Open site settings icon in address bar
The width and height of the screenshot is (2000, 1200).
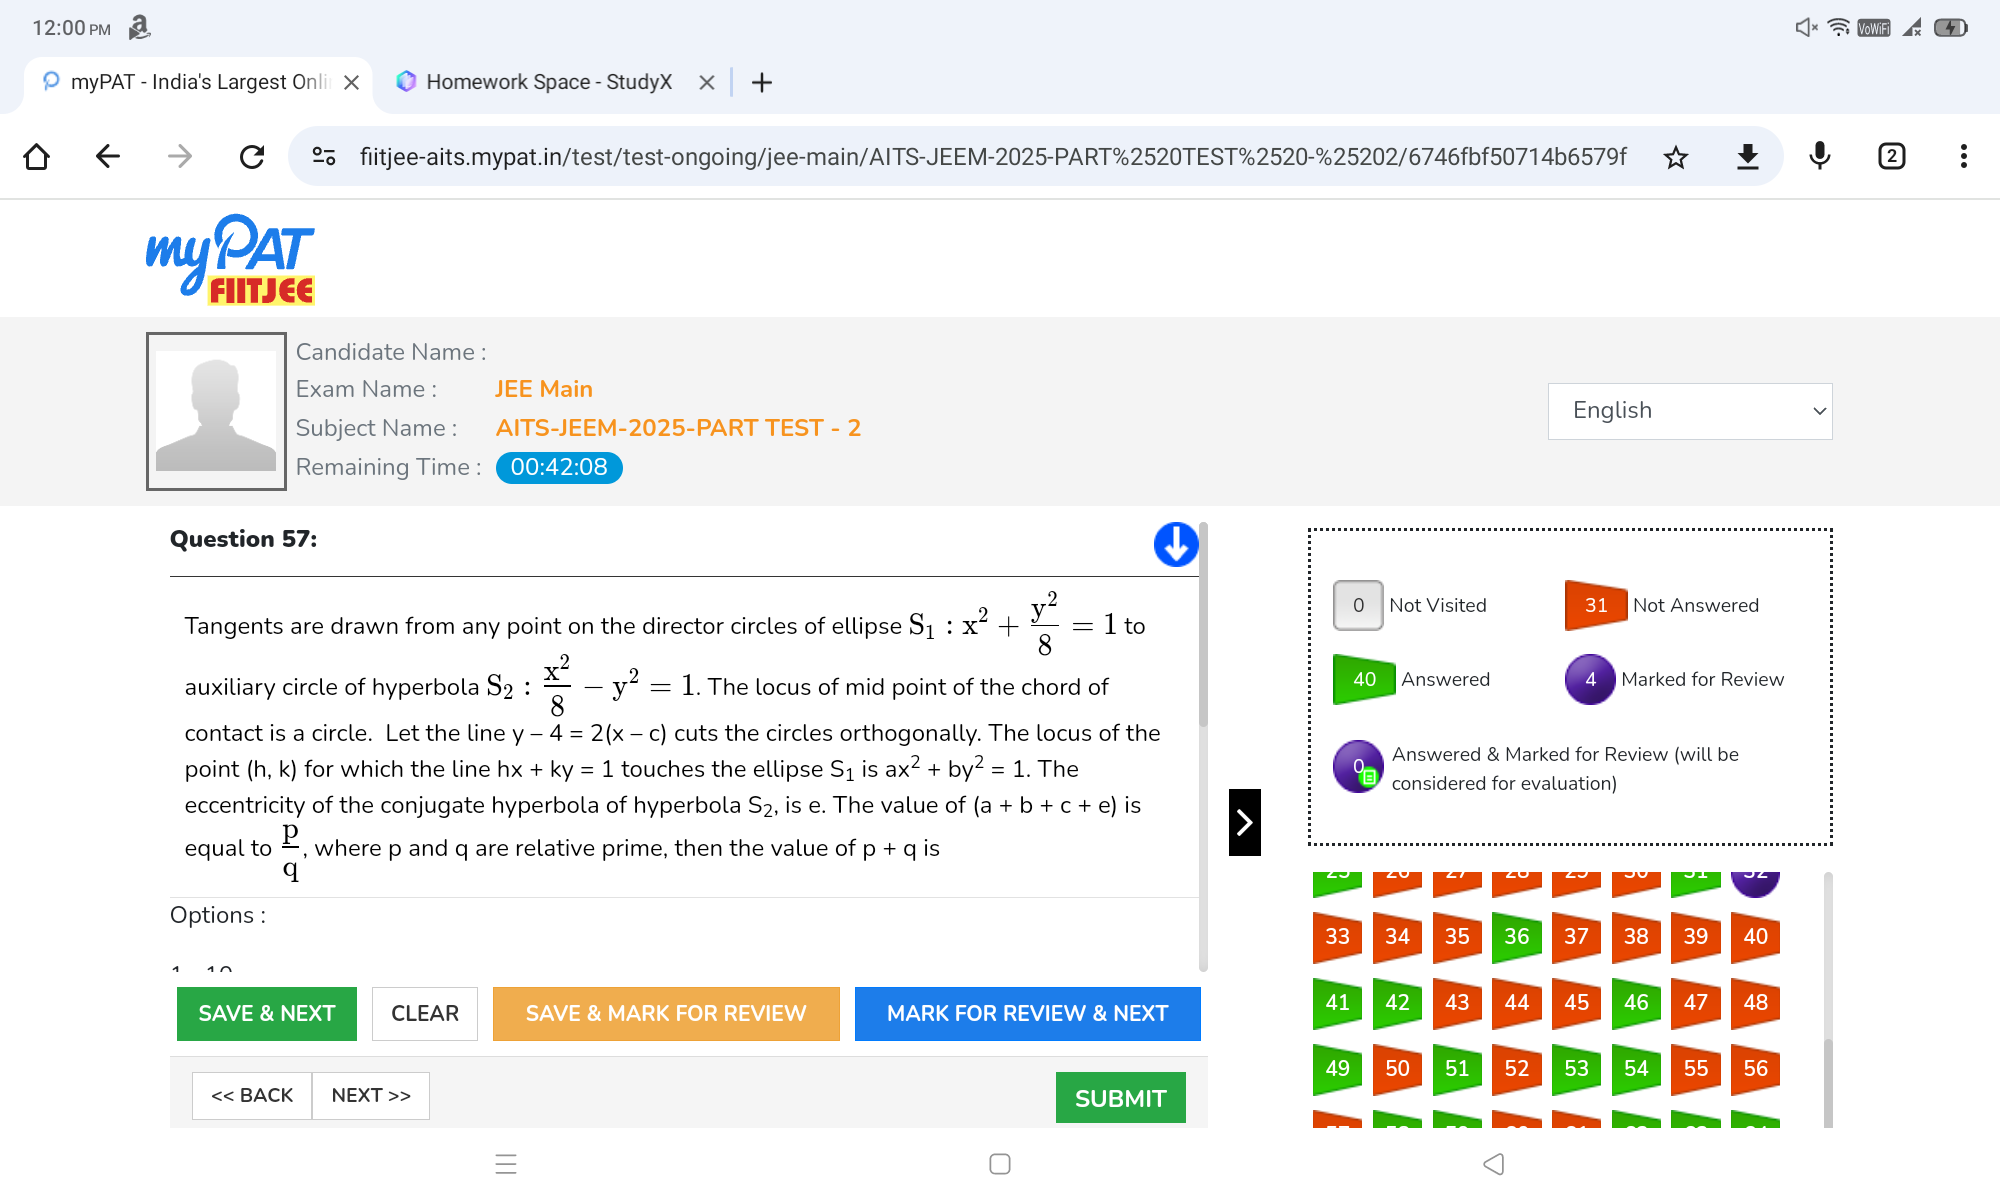pos(324,156)
